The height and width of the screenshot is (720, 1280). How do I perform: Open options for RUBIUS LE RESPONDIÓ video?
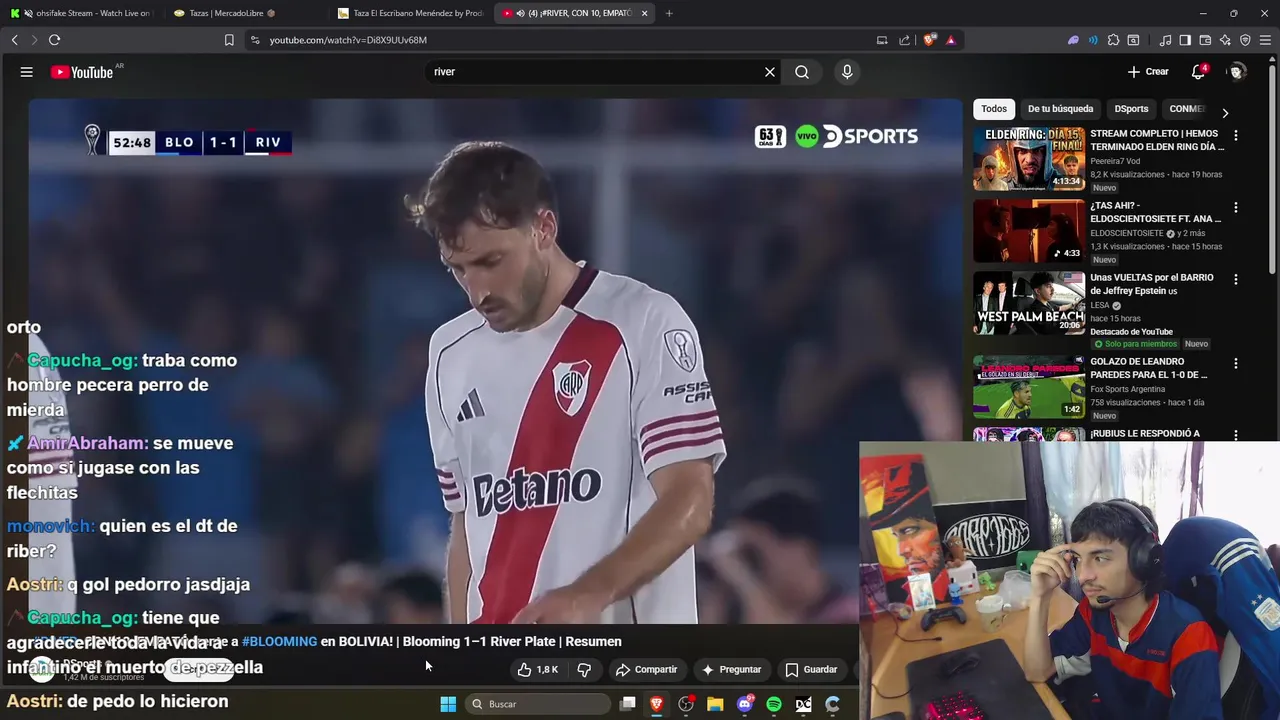(x=1236, y=435)
